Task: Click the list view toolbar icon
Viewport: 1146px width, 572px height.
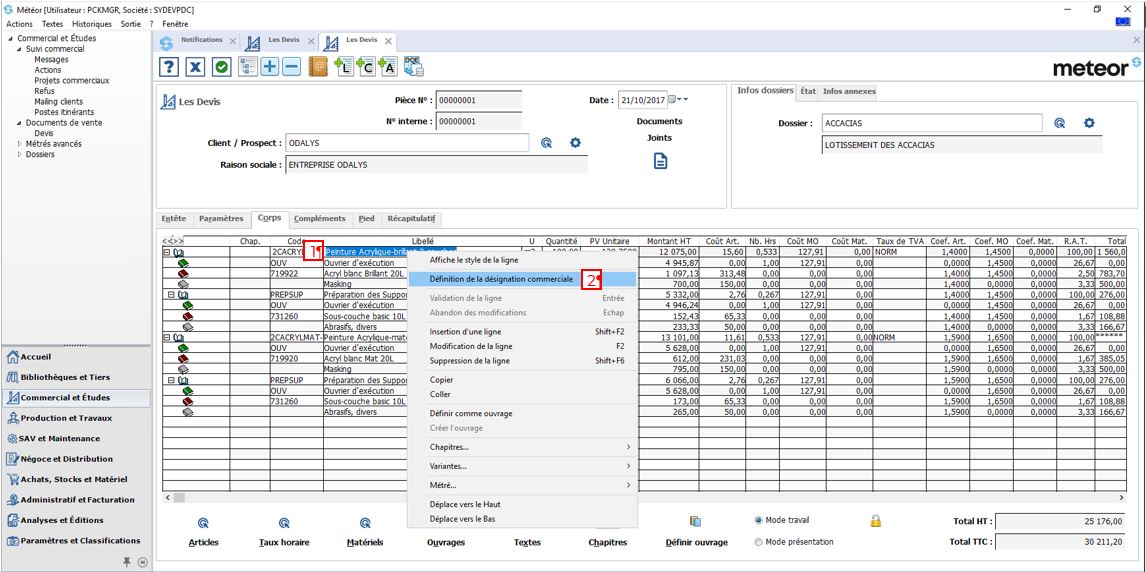Action: pos(248,67)
